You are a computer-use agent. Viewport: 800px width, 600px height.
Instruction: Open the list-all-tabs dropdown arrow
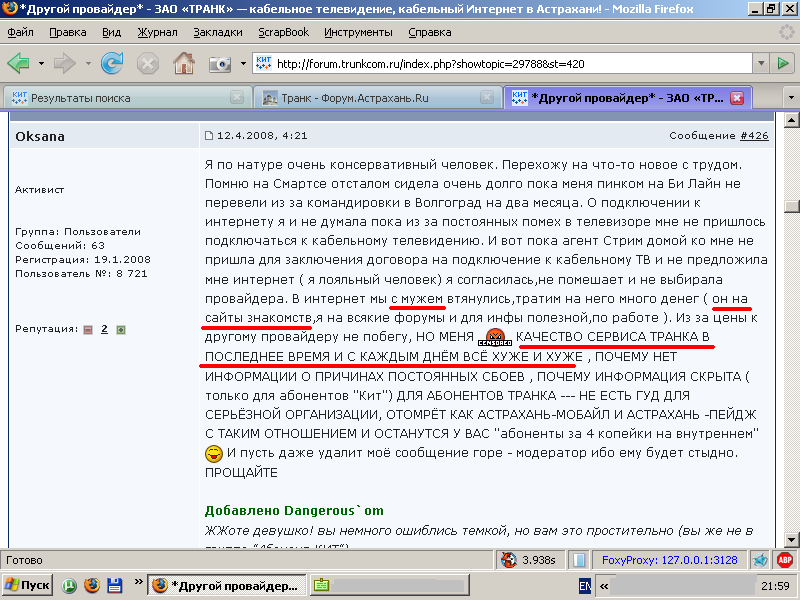(791, 97)
